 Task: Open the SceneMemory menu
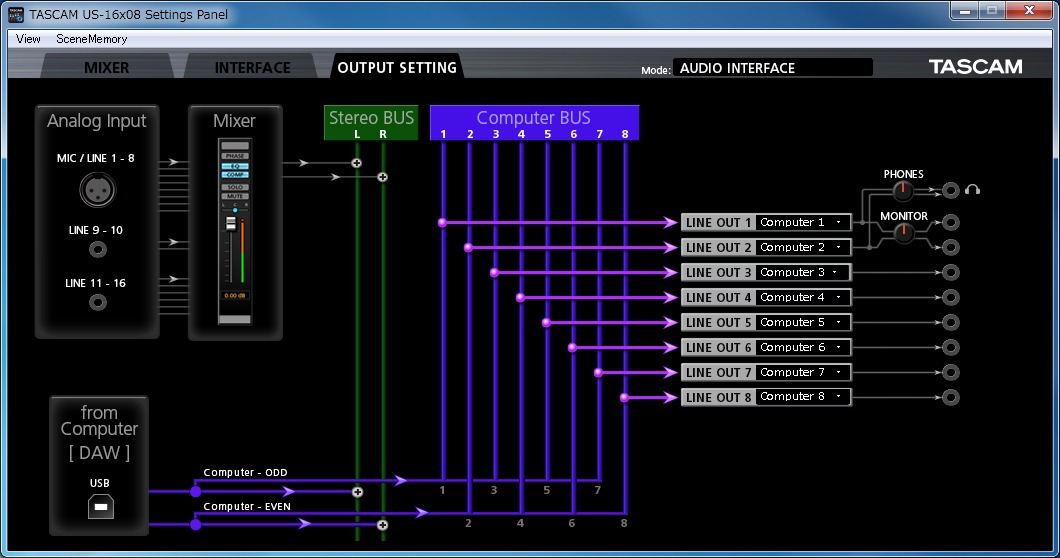[91, 39]
